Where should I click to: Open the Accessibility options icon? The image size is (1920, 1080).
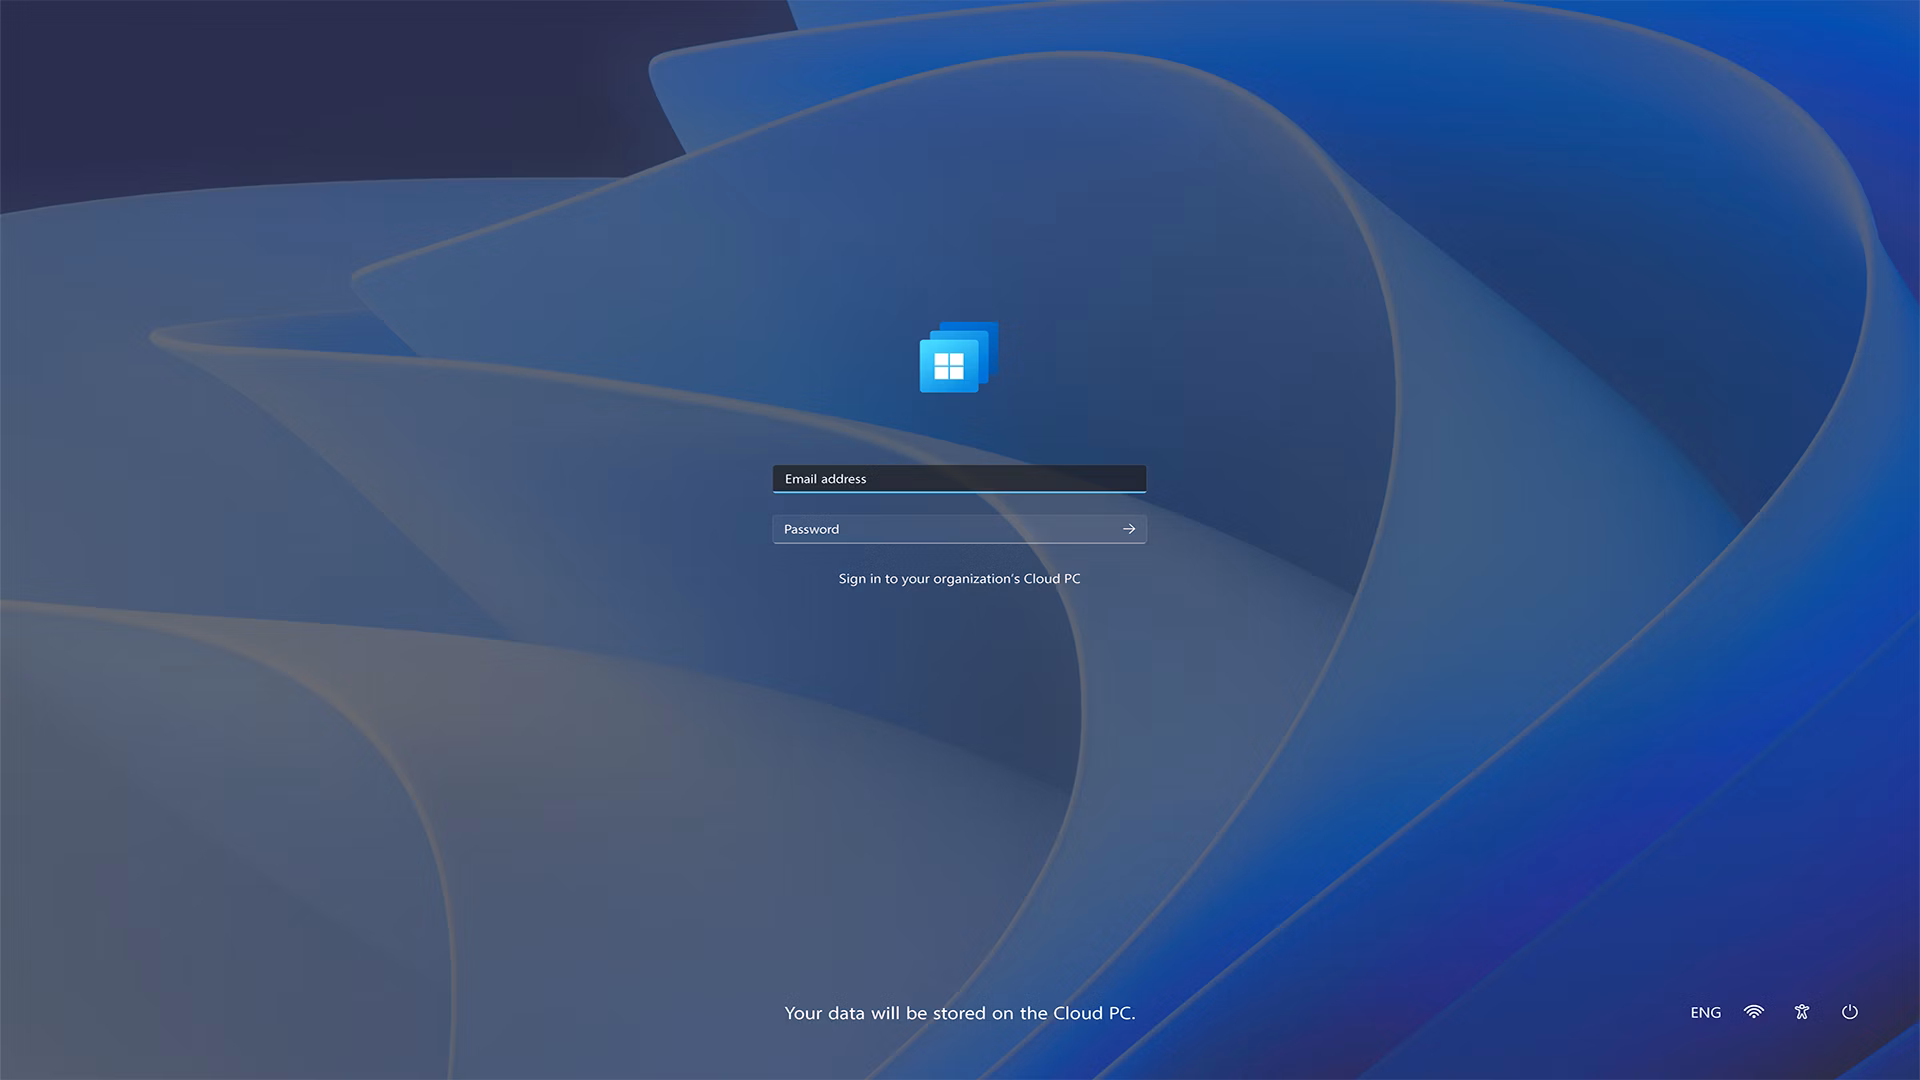tap(1802, 1012)
